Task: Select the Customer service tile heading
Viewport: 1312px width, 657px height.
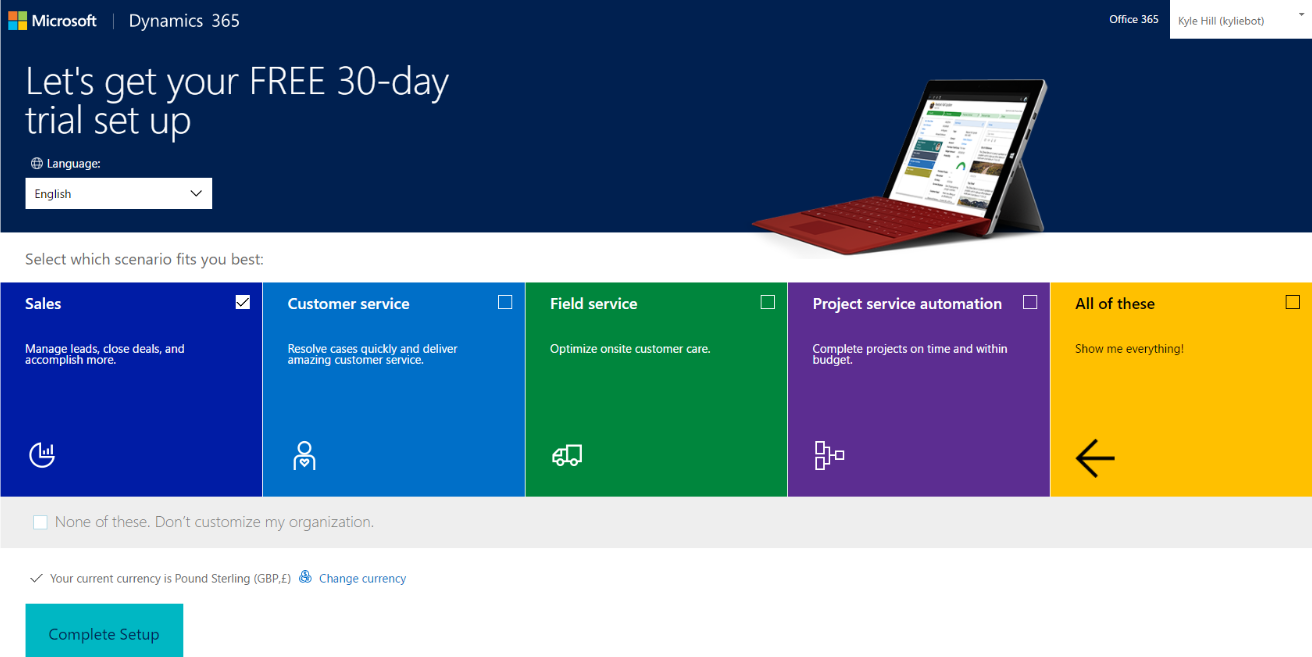Action: point(348,304)
